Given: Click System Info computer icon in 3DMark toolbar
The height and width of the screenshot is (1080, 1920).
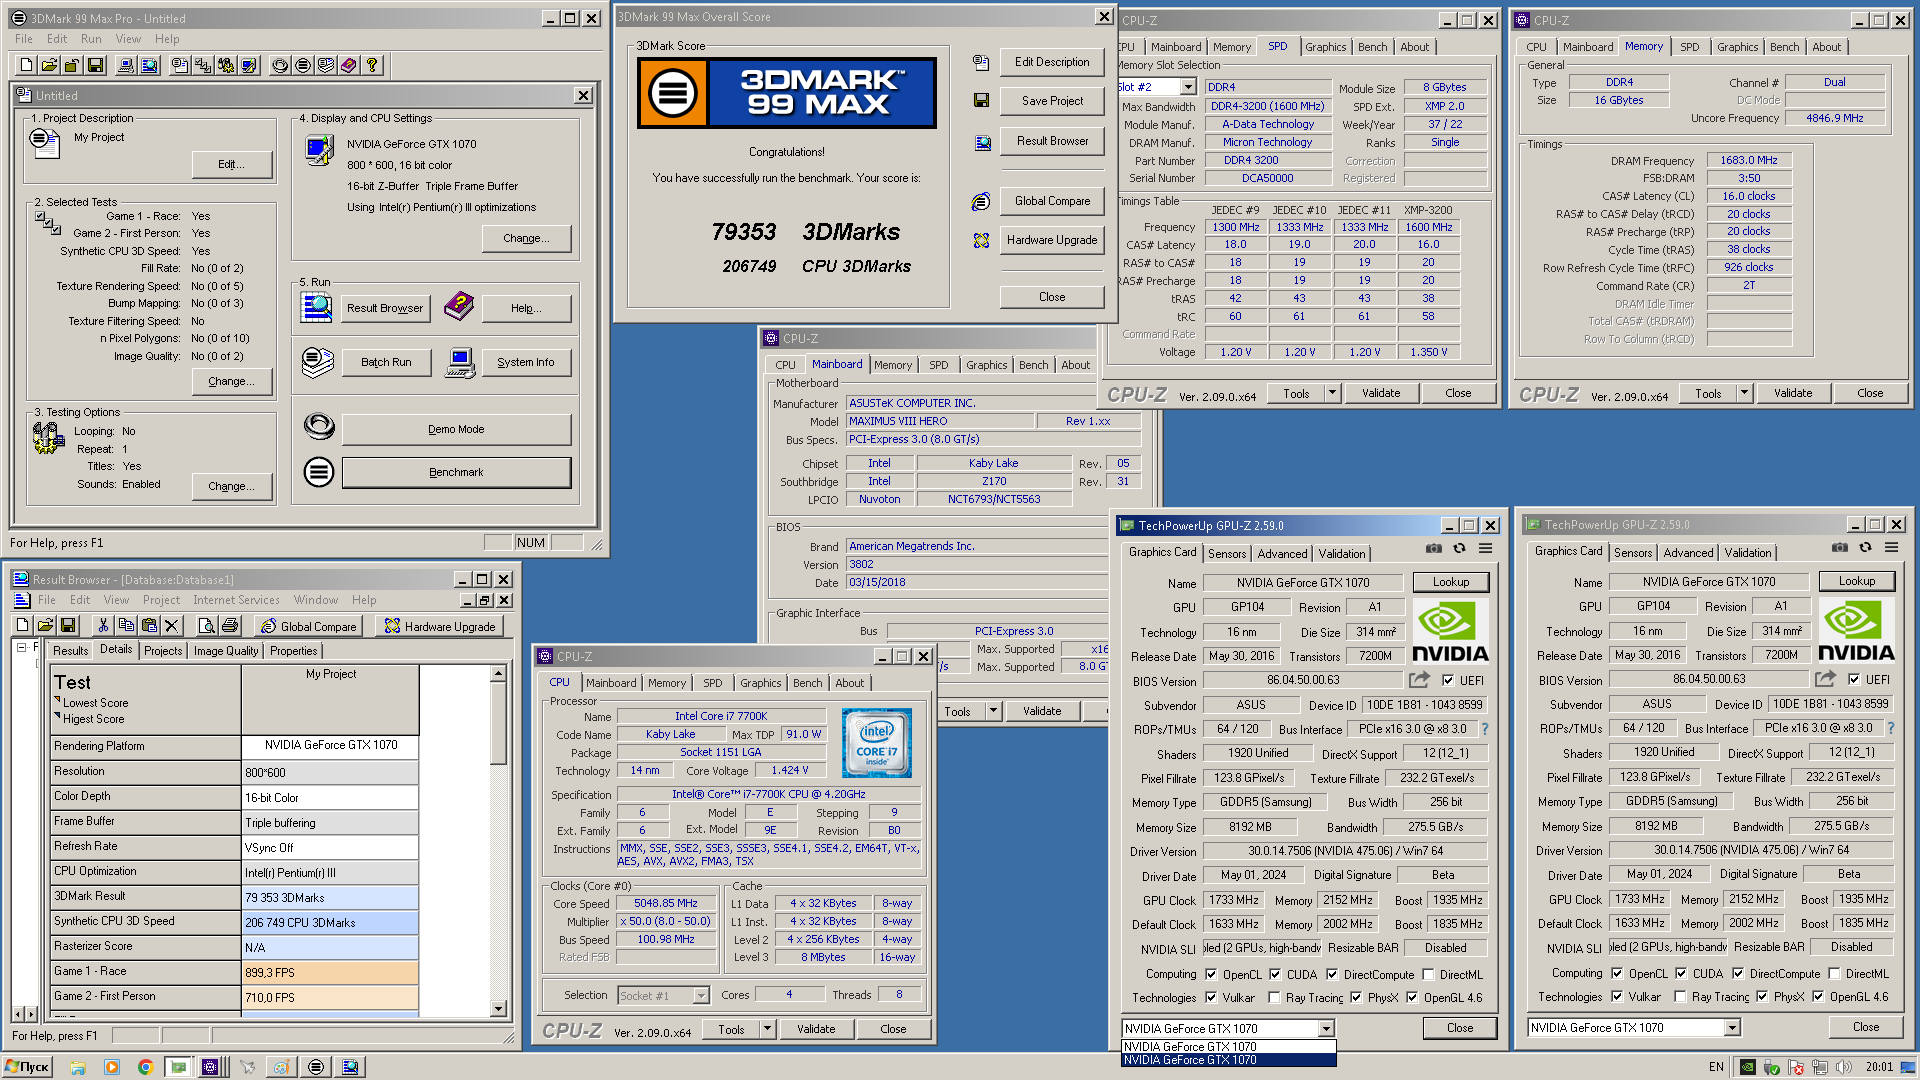Looking at the screenshot, I should (126, 65).
